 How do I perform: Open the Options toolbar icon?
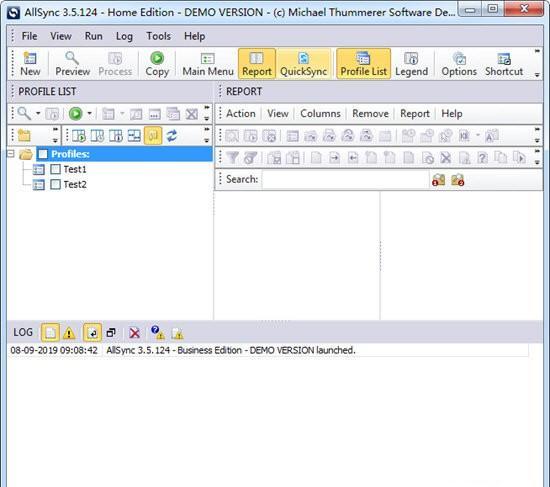[x=459, y=64]
